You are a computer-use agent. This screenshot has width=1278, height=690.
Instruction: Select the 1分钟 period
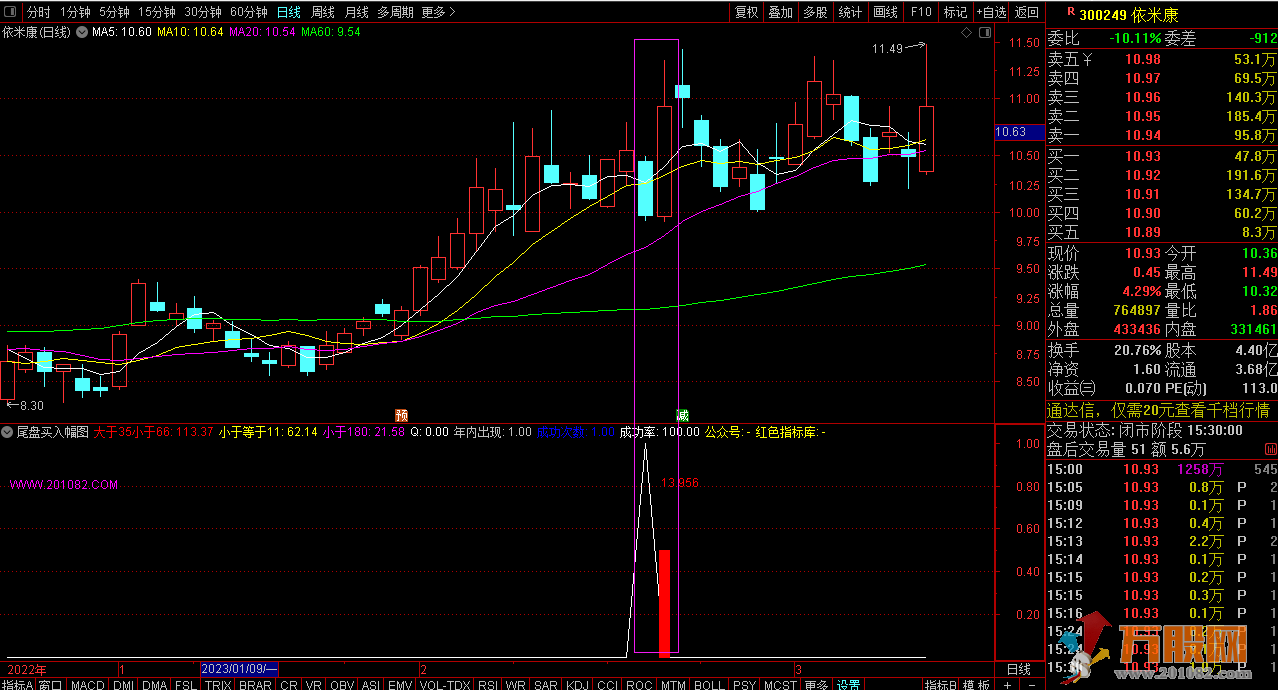pos(76,12)
